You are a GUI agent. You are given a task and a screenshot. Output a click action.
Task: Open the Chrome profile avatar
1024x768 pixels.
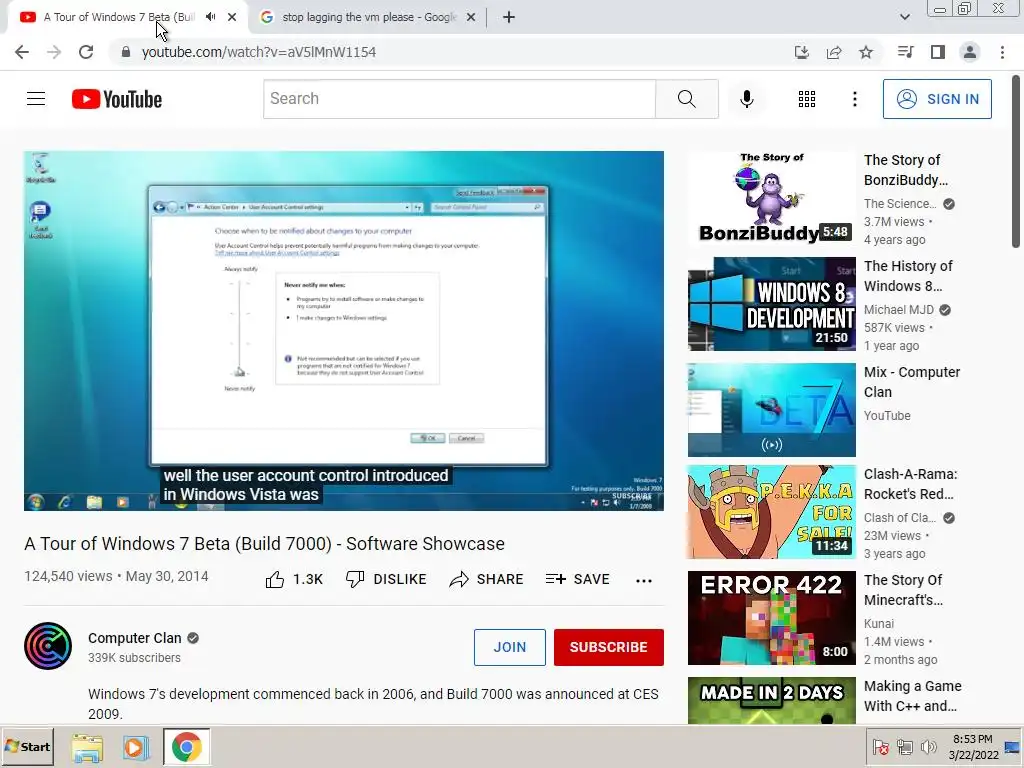[x=970, y=52]
